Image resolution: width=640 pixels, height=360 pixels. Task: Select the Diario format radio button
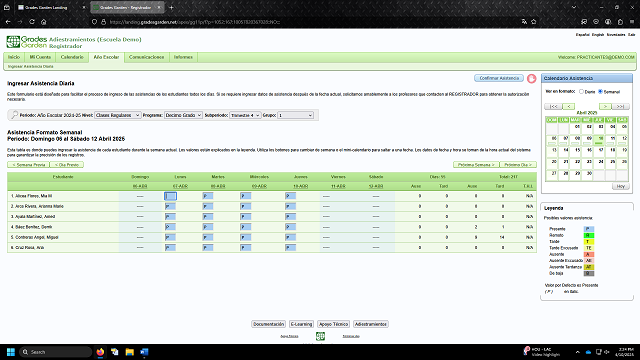pos(581,91)
